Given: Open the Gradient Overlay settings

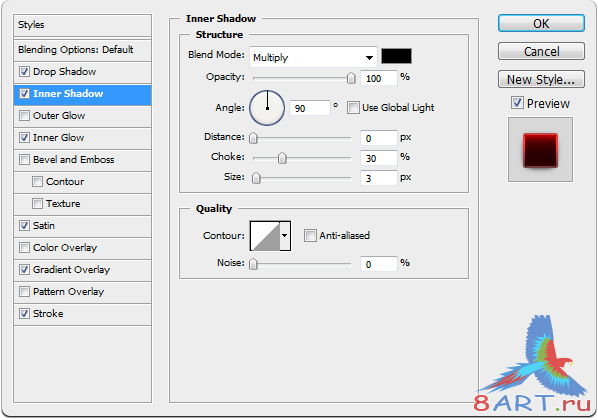Looking at the screenshot, I should [82, 270].
